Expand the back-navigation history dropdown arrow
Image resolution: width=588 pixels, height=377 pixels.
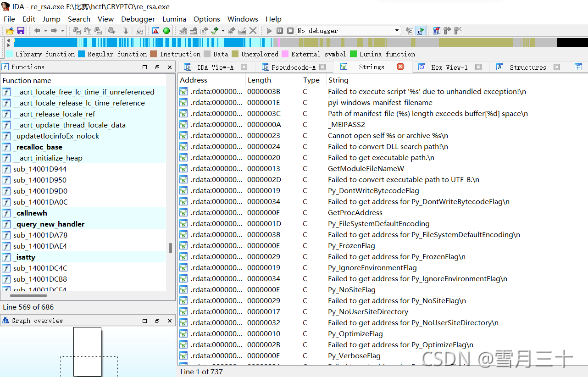pyautogui.click(x=45, y=31)
